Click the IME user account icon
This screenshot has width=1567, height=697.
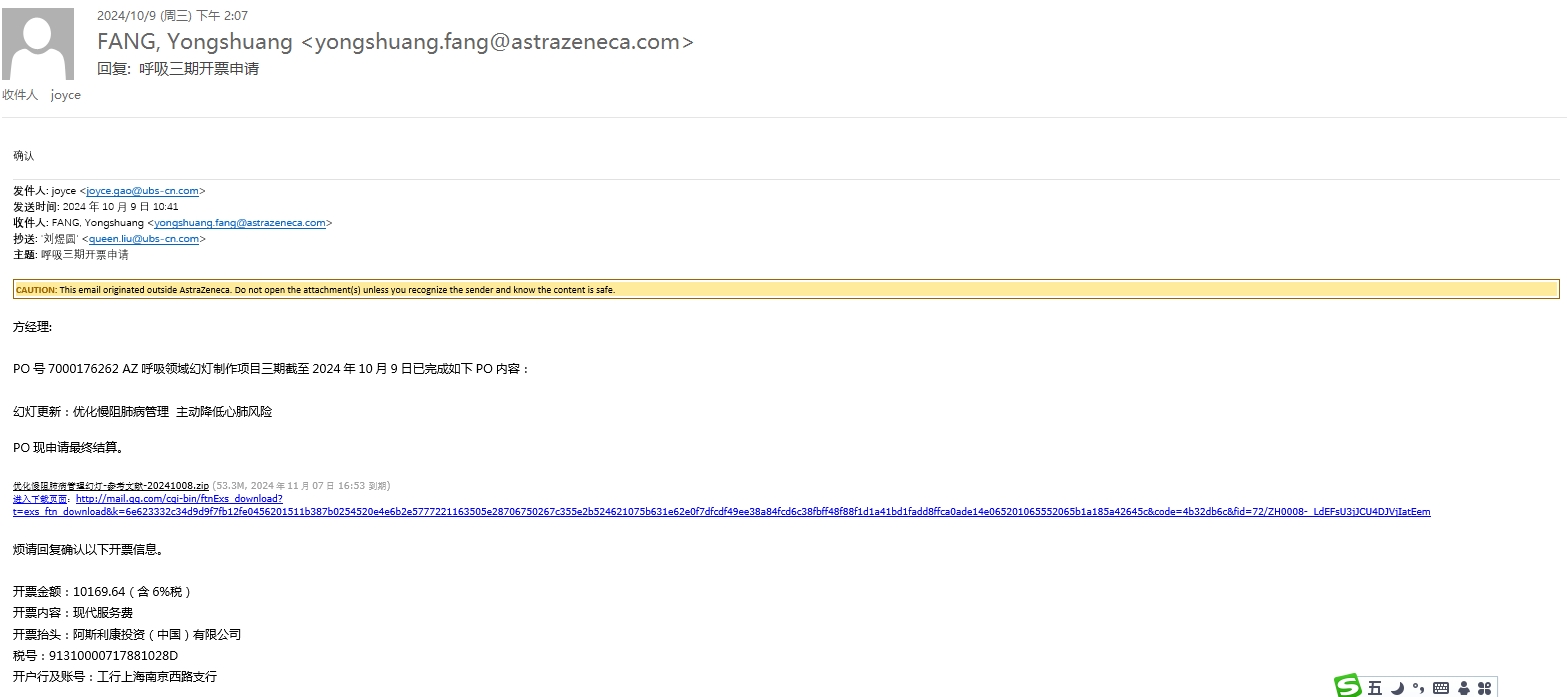[x=1464, y=688]
